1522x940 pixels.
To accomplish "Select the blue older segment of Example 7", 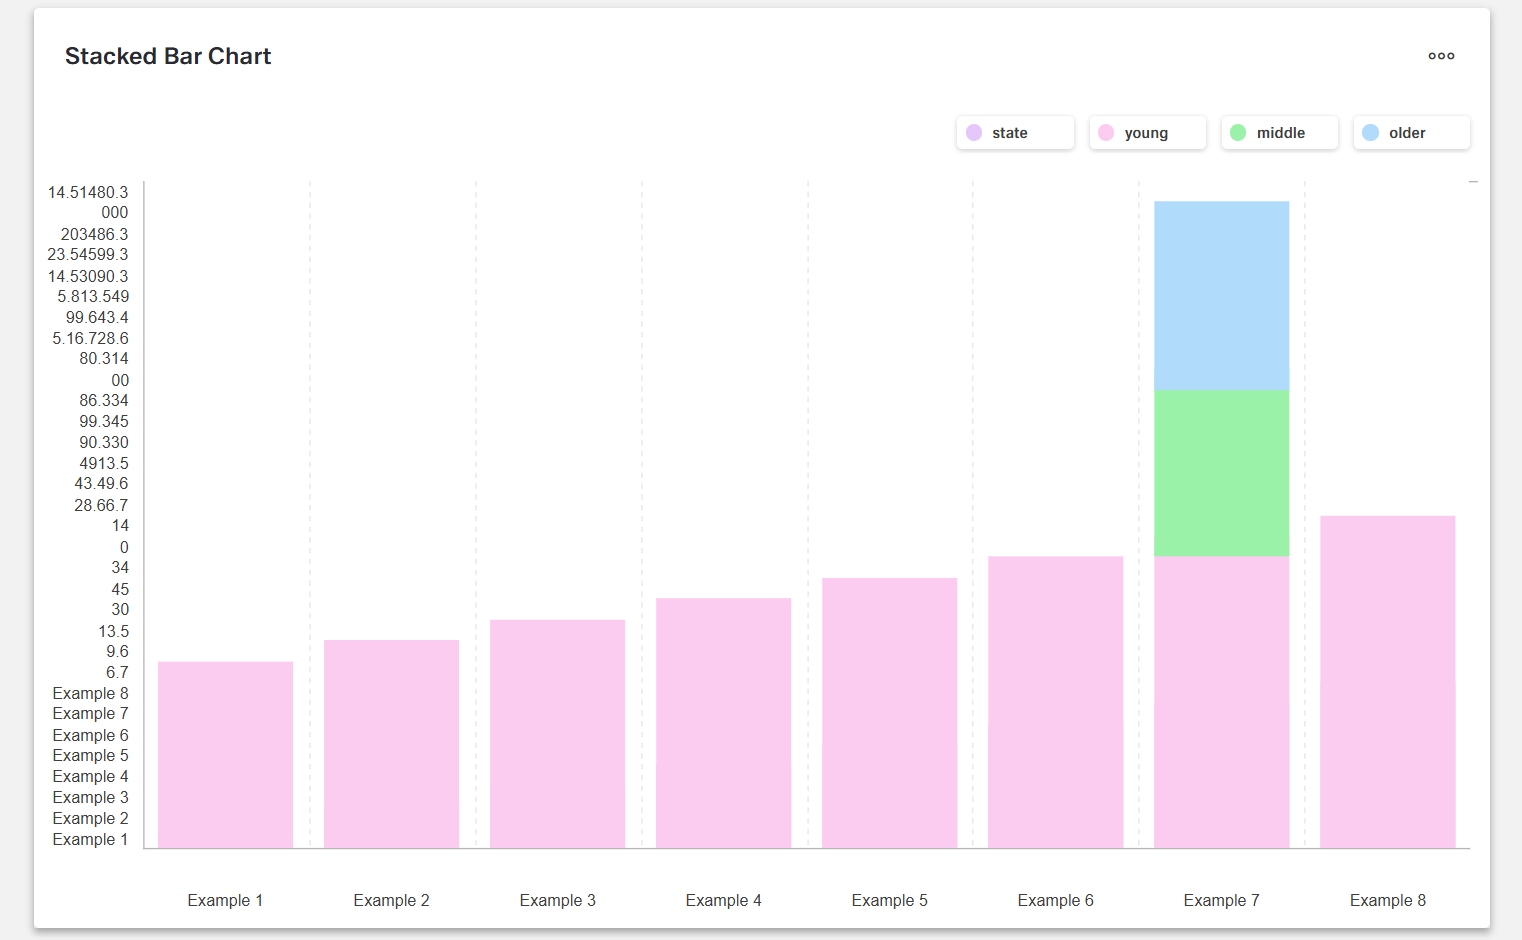I will (x=1221, y=295).
